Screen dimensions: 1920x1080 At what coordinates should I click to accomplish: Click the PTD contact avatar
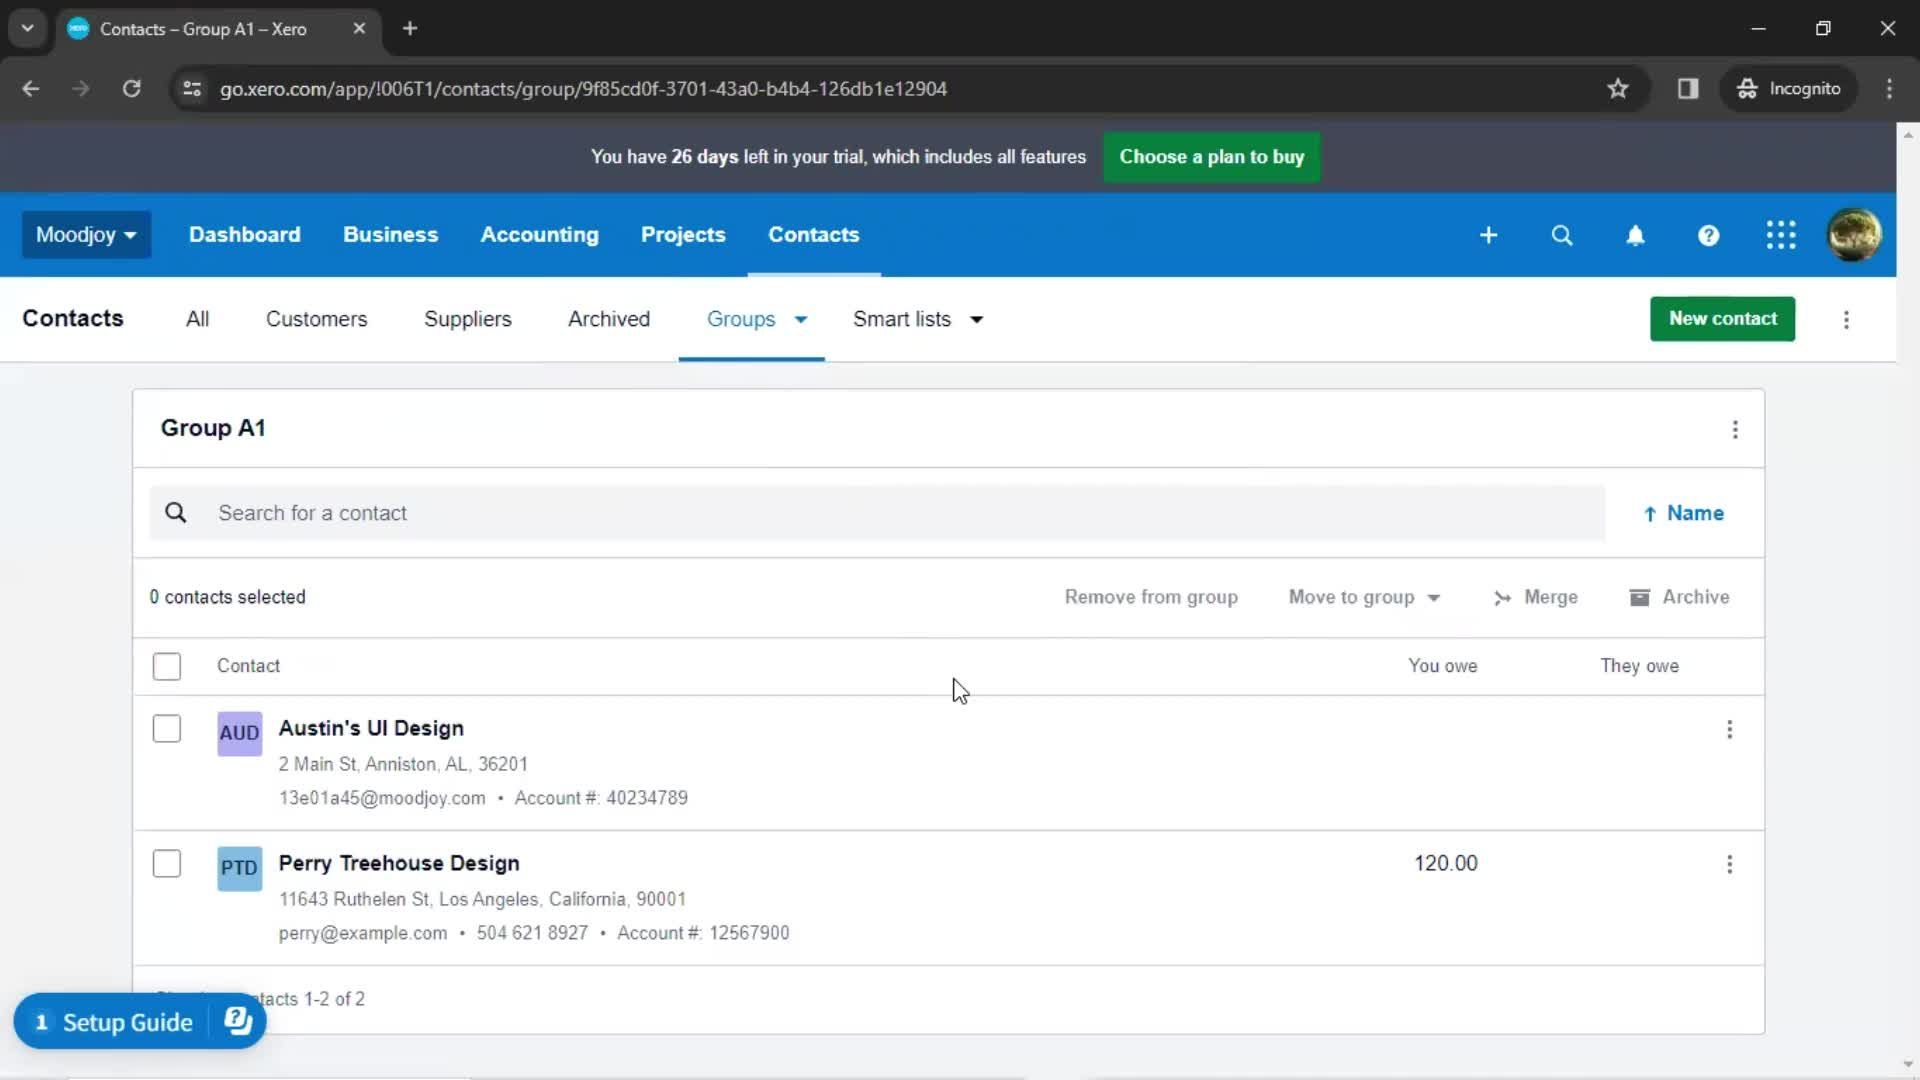click(x=239, y=868)
